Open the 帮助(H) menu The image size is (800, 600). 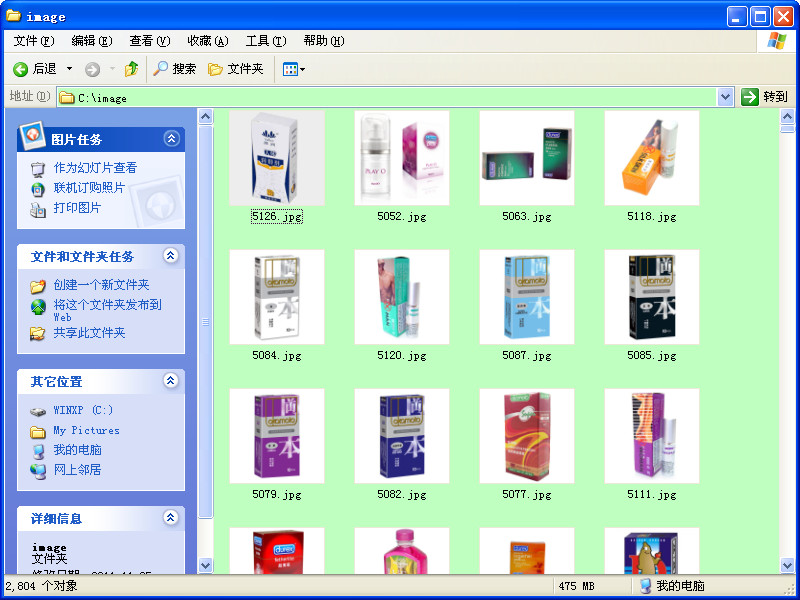(324, 41)
